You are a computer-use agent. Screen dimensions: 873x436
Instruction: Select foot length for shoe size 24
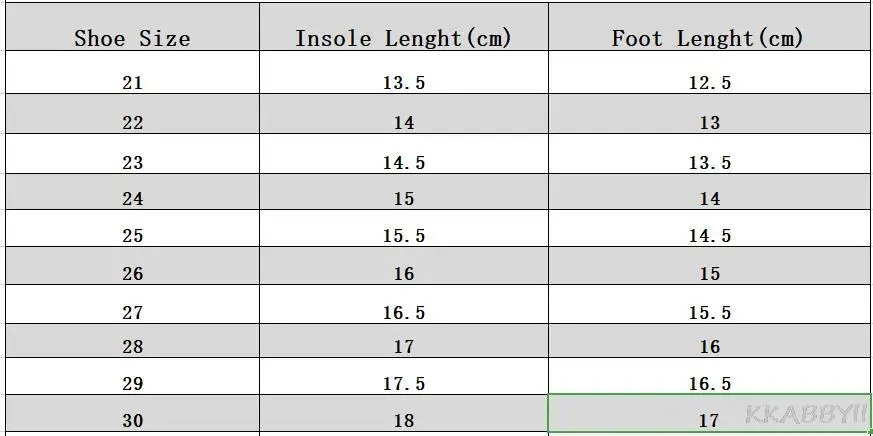pyautogui.click(x=709, y=199)
